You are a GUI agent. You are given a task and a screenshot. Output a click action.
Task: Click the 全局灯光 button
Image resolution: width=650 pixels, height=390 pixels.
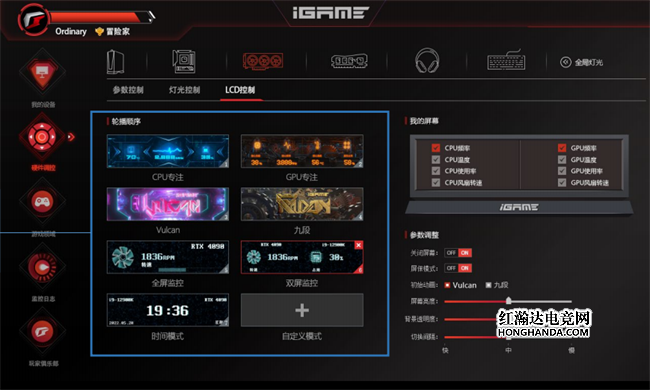pos(582,62)
